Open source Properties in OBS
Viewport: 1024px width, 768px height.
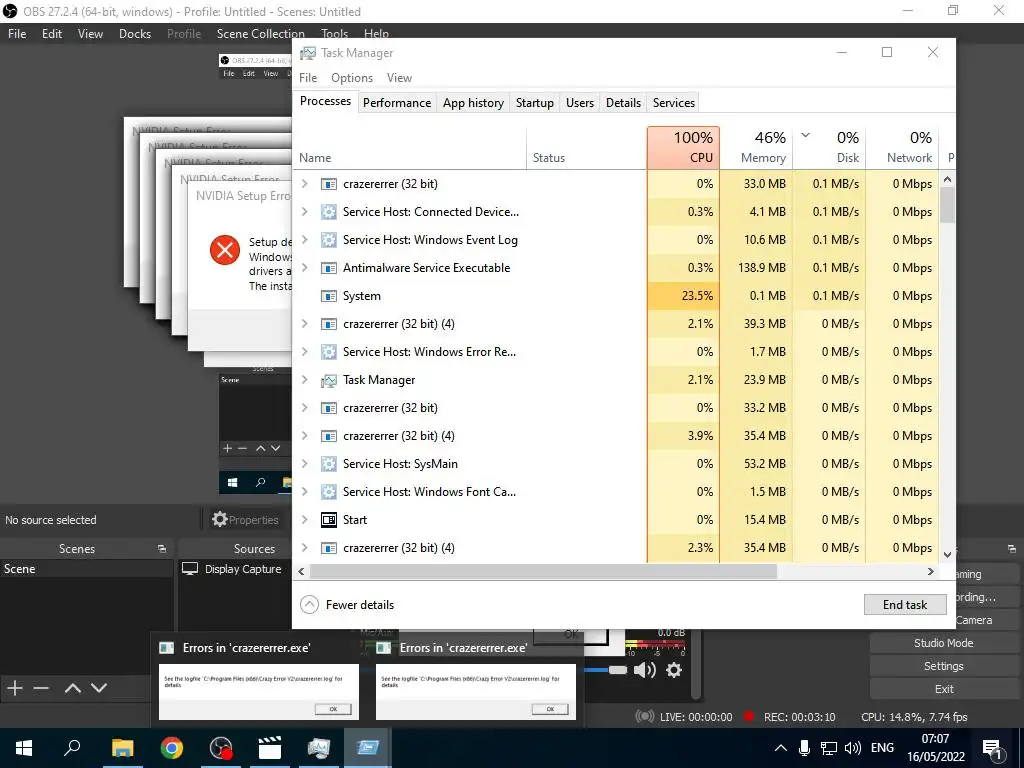point(246,520)
